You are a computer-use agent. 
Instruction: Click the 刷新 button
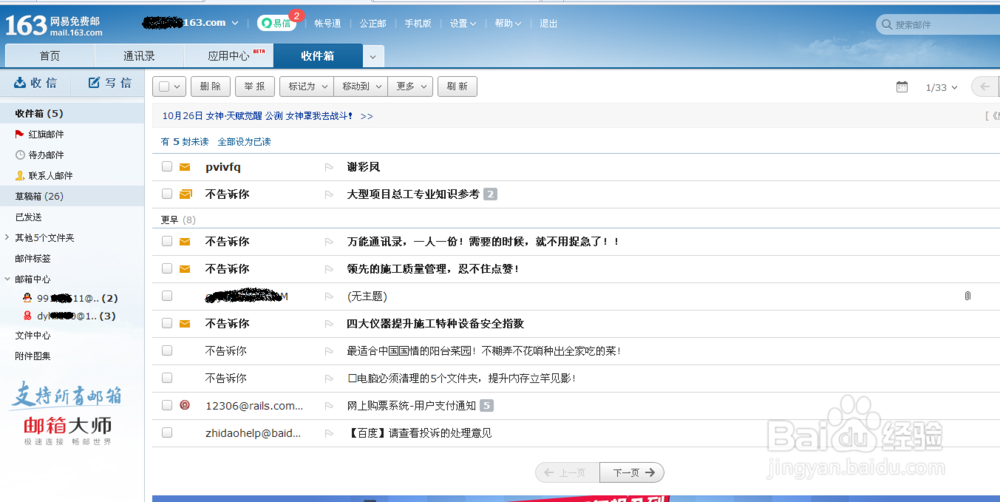tap(457, 87)
